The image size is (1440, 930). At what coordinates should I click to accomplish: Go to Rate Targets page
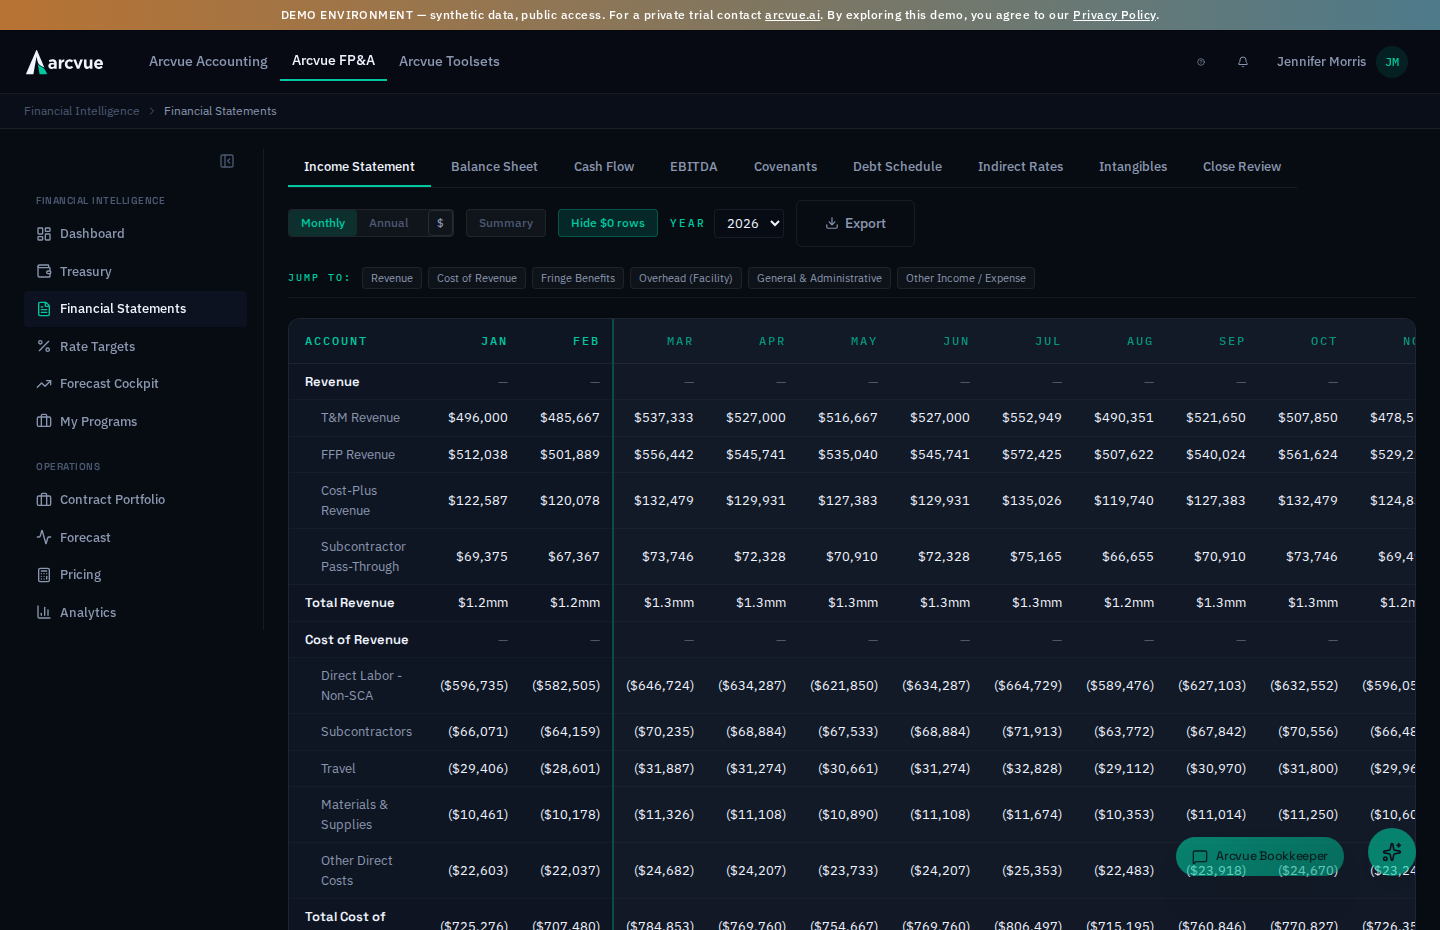135,346
